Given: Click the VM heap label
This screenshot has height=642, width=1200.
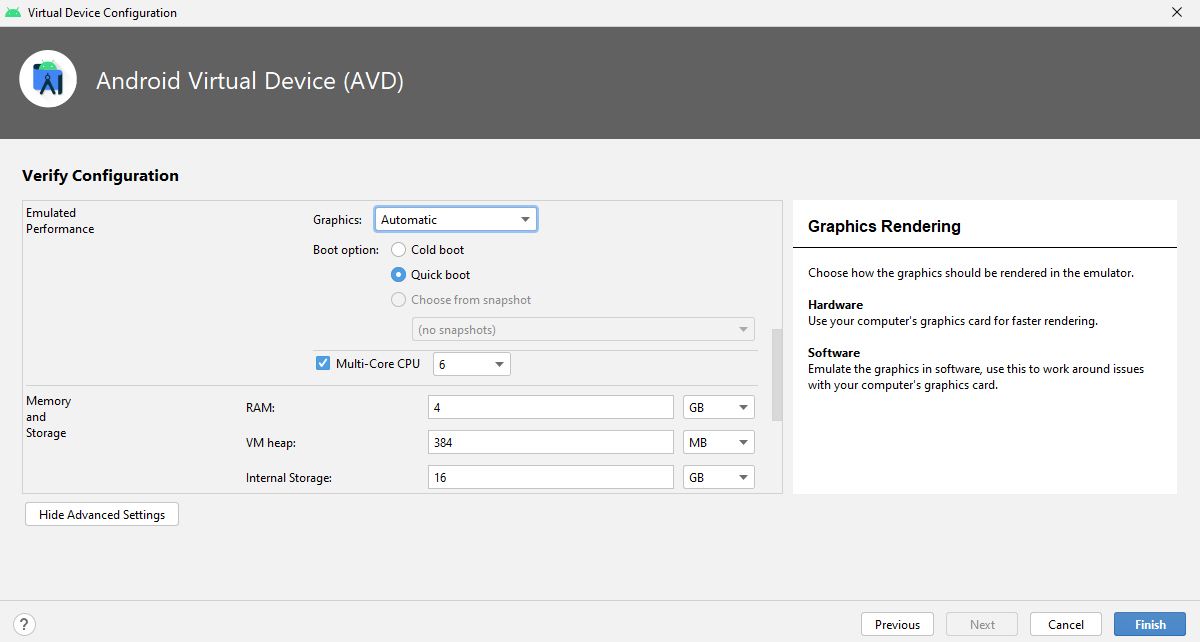Looking at the screenshot, I should click(271, 443).
